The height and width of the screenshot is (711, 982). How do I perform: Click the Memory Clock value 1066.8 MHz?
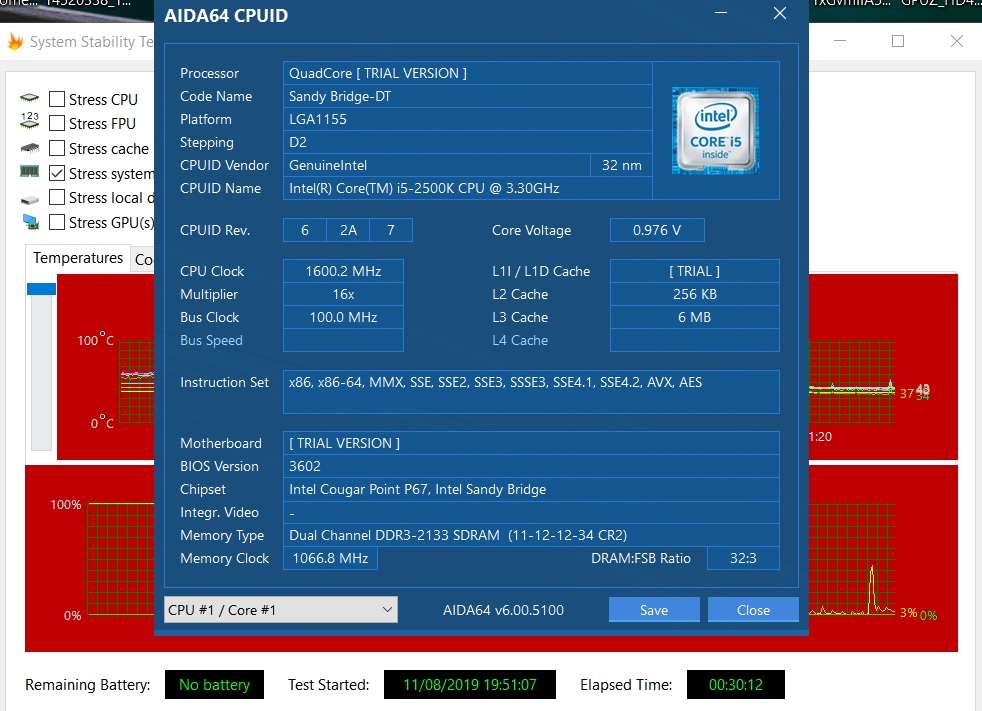point(330,558)
